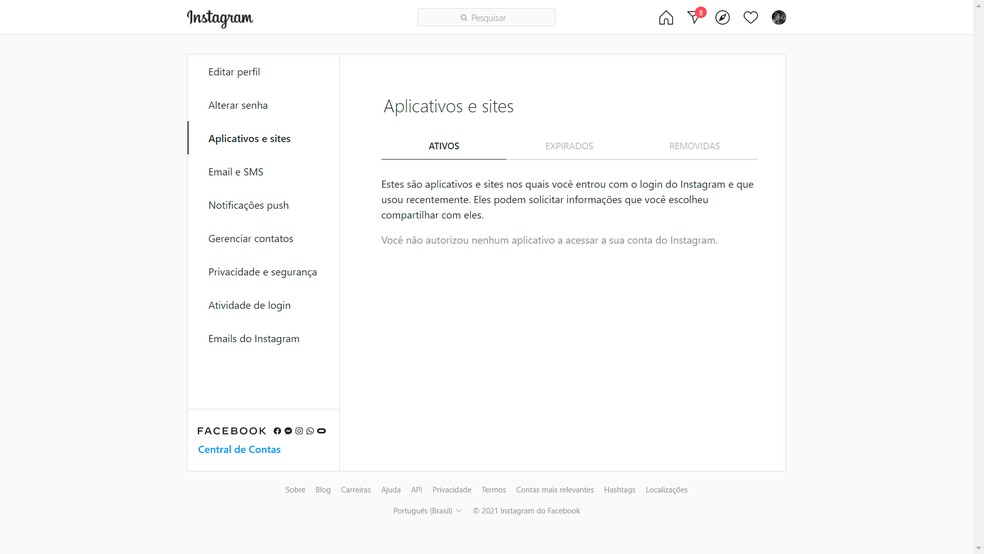Expand the Português (Brasil) language dropdown
This screenshot has height=554, width=984.
427,511
